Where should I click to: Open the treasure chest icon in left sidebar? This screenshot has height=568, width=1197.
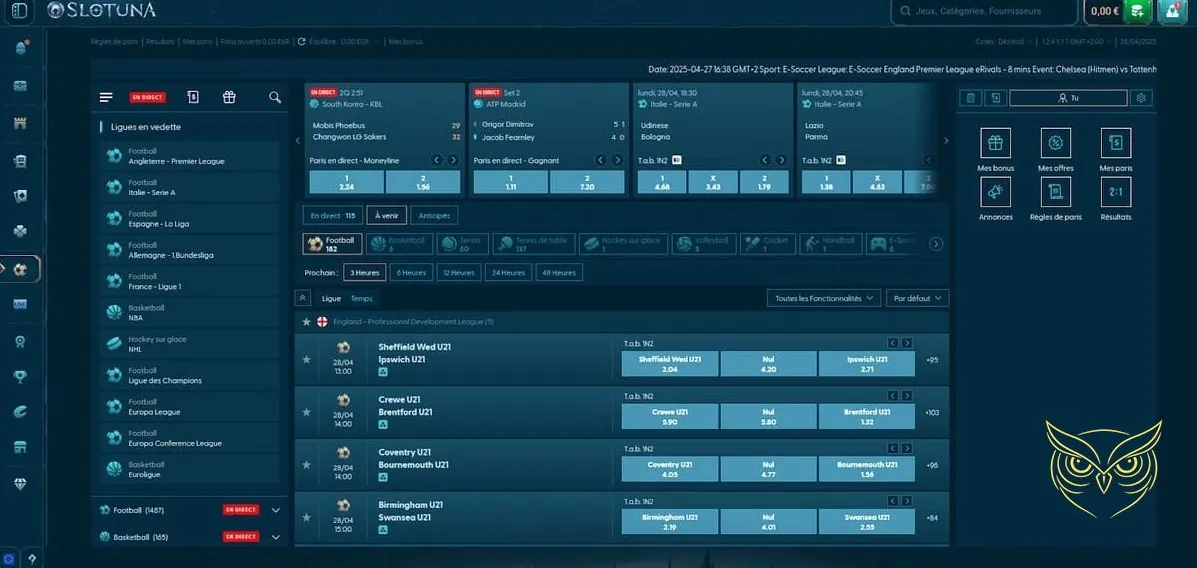point(21,86)
